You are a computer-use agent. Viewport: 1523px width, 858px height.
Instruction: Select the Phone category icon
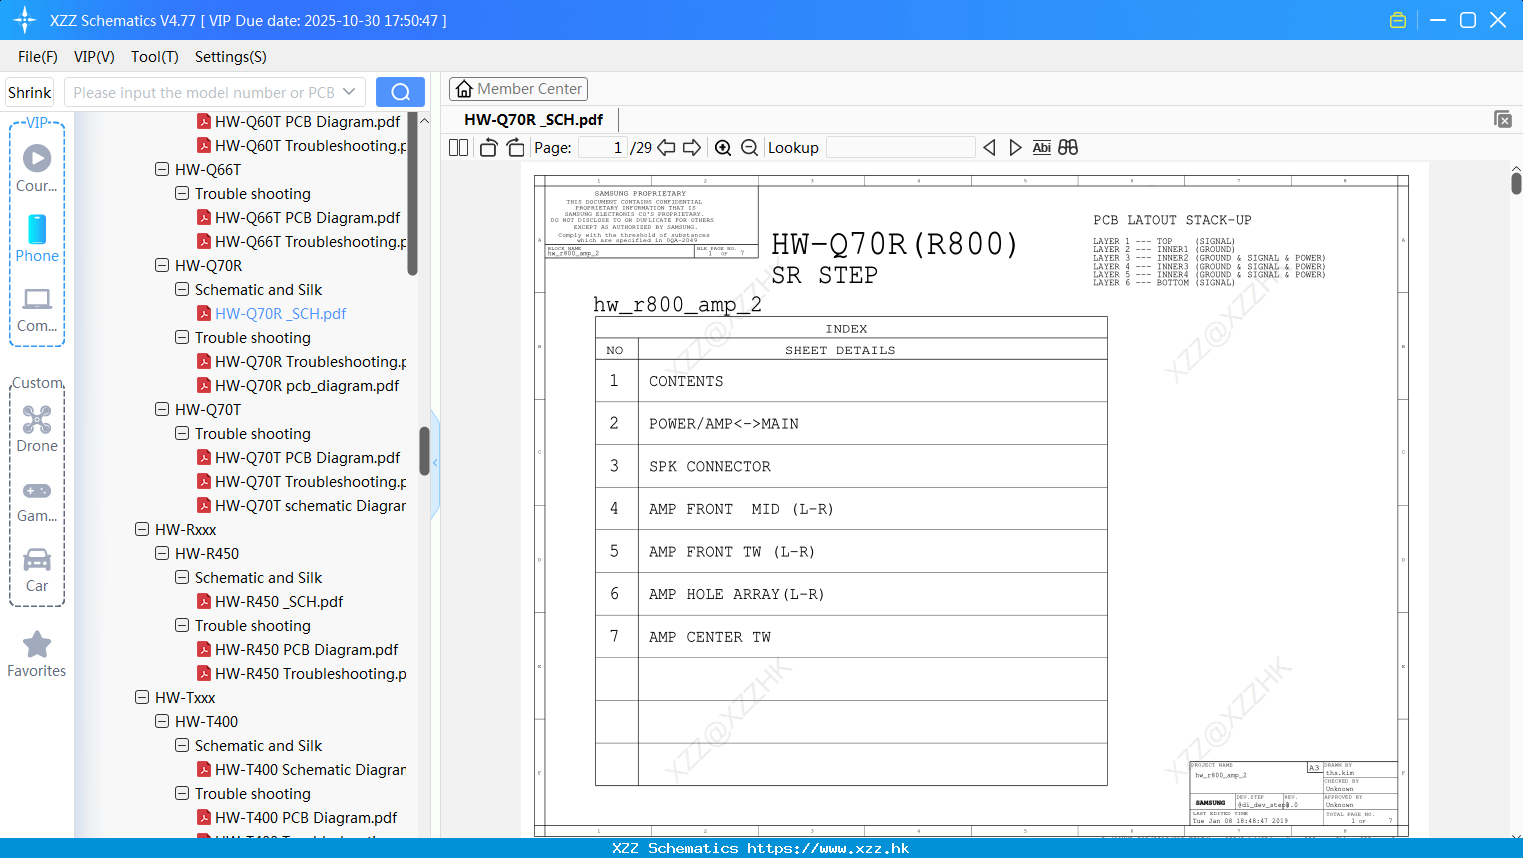[37, 239]
